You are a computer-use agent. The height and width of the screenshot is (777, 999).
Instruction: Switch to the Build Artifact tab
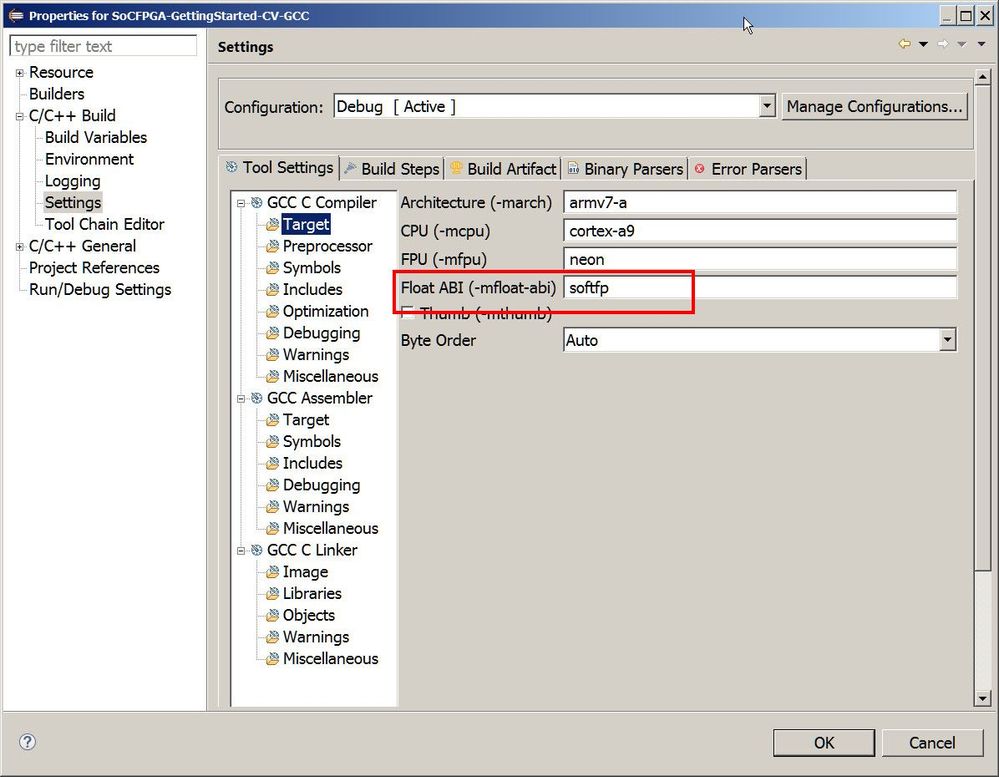click(x=503, y=169)
